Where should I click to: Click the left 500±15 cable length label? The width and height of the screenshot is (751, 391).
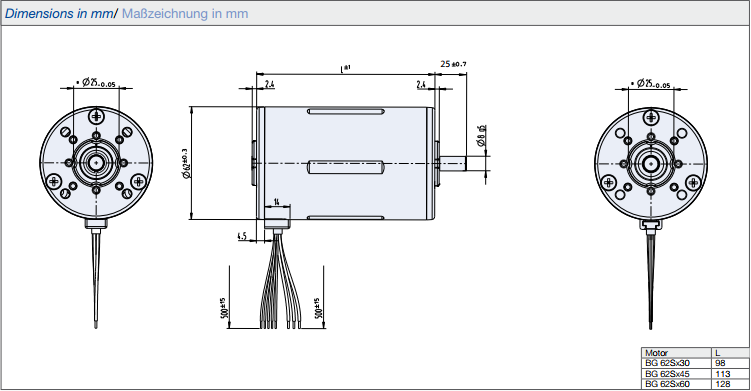point(224,309)
